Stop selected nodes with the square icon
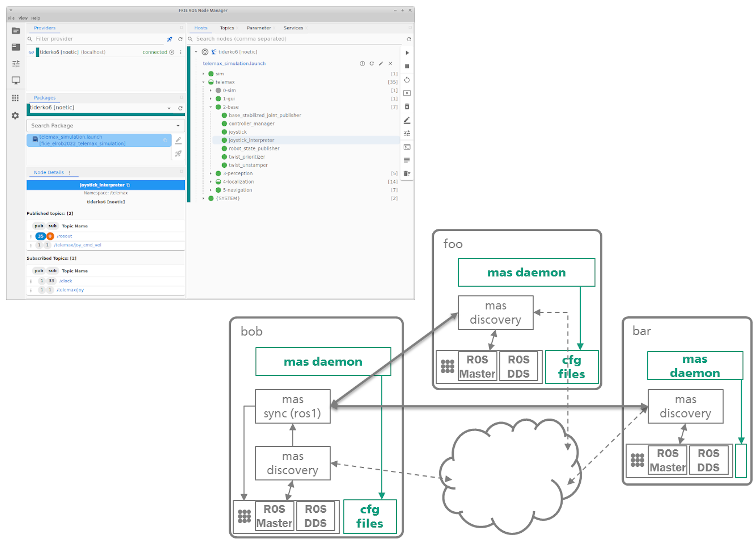Viewport: 756px width, 543px height. tap(407, 66)
